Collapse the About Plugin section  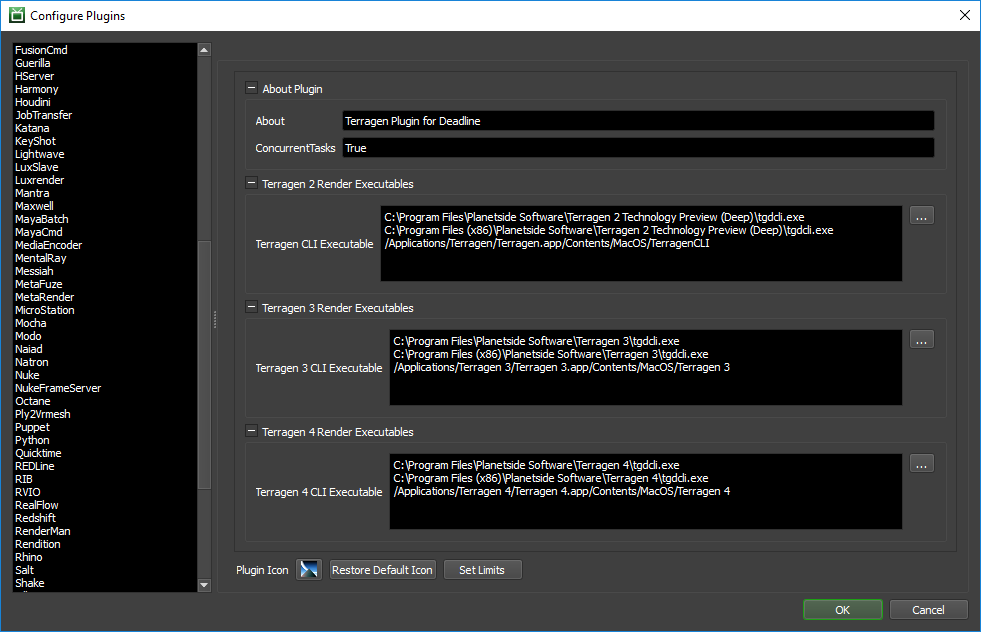click(252, 88)
